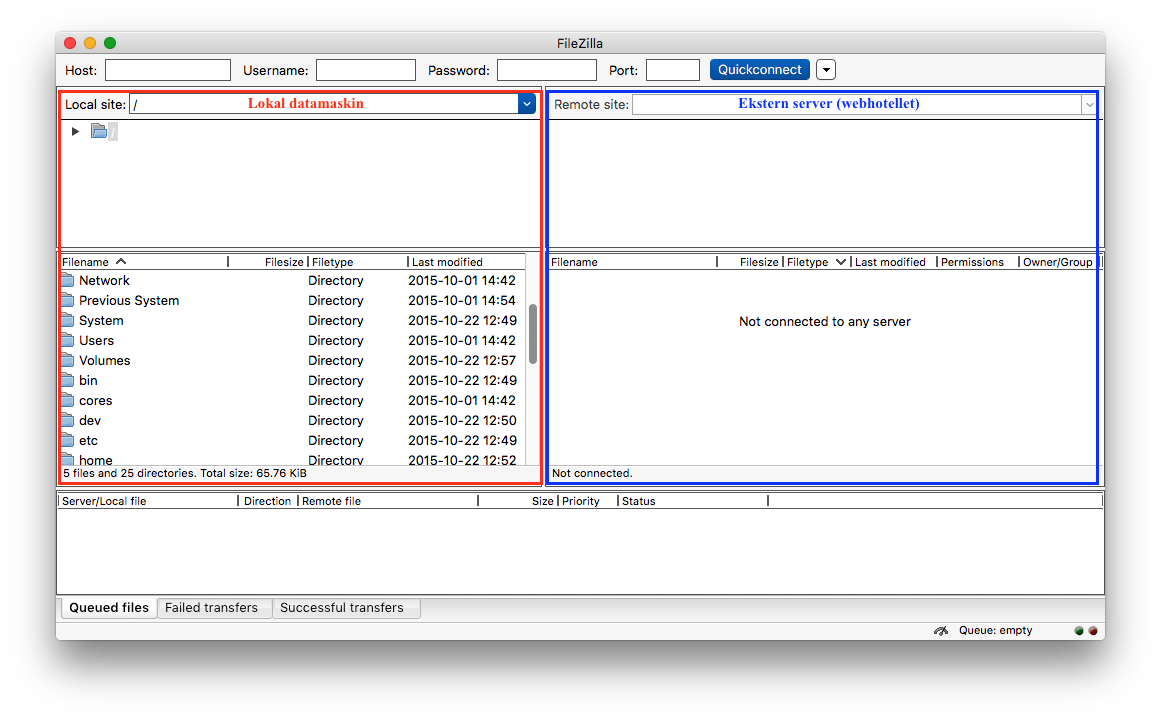
Task: Click the remote Filesize column header
Action: point(750,262)
